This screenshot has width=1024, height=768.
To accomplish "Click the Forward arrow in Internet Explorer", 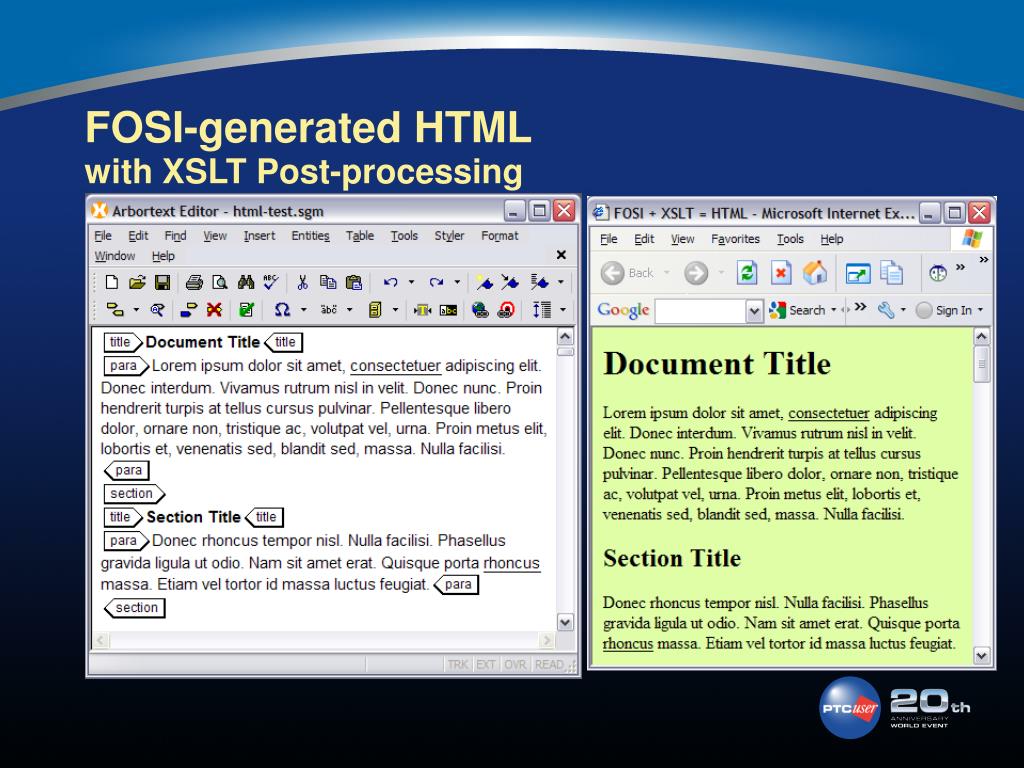I will click(696, 272).
